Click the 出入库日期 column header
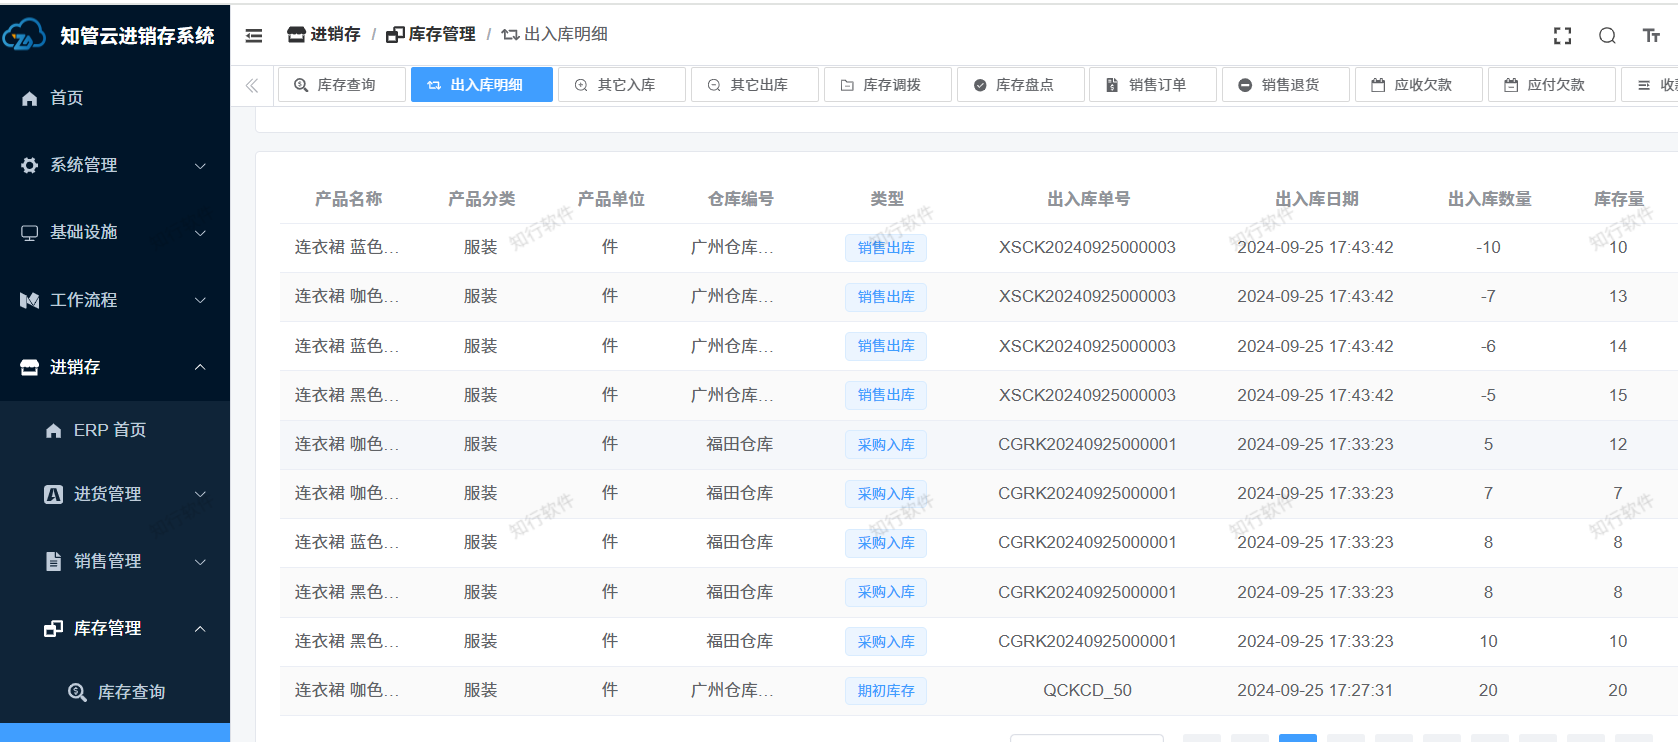 coord(1316,199)
